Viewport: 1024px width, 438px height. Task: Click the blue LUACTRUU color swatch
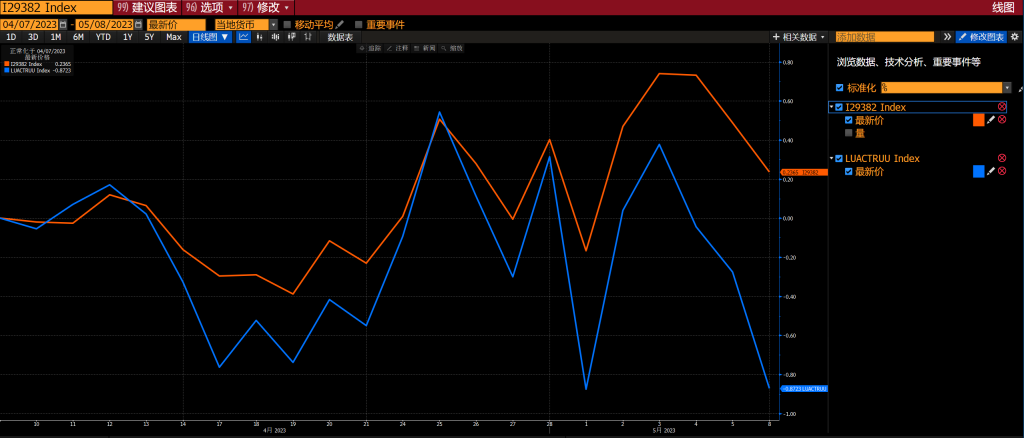[x=978, y=172]
